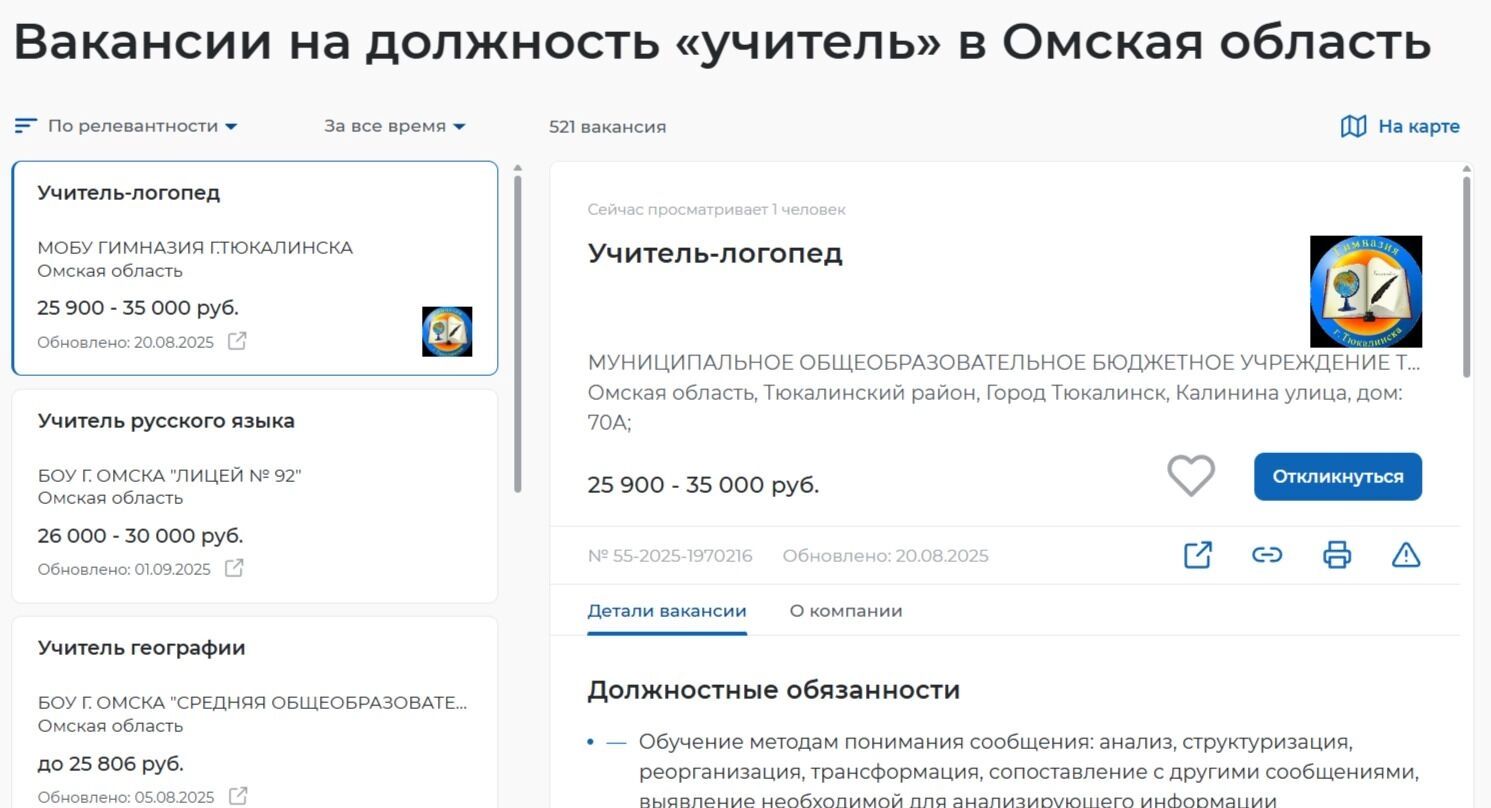The image size is (1491, 808).
Task: Report vacancy using warning triangle icon
Action: 1406,555
